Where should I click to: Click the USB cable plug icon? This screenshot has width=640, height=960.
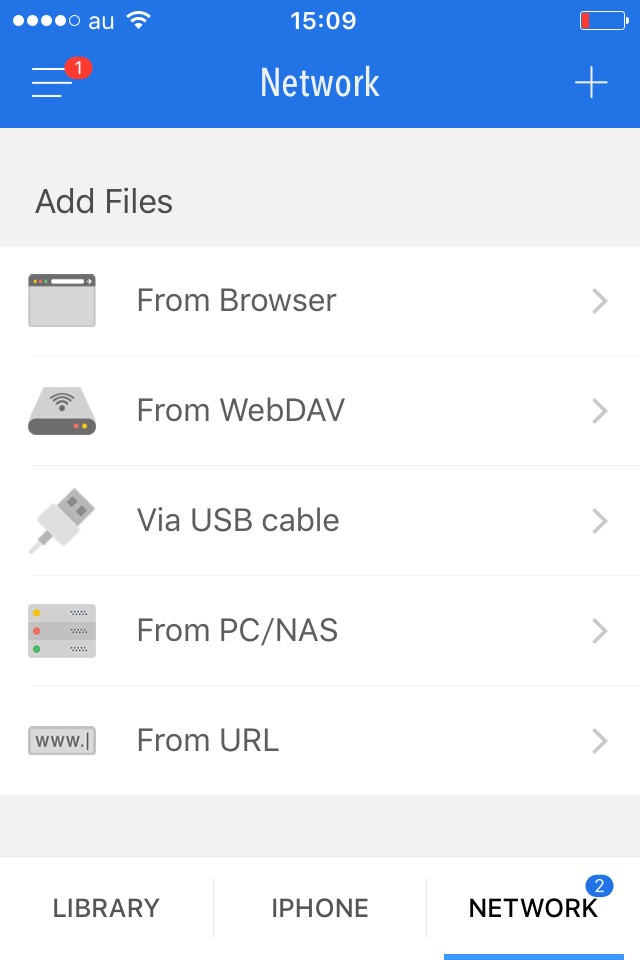[62, 520]
